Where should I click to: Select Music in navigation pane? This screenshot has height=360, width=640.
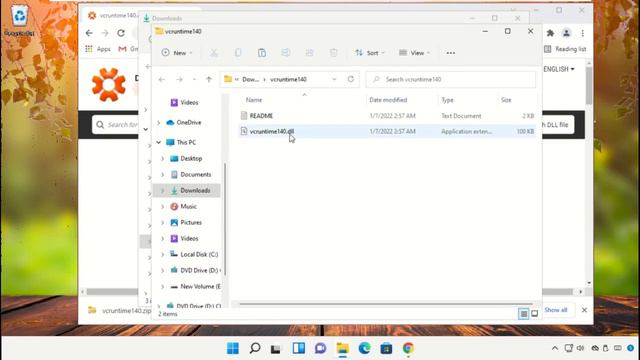[188, 207]
